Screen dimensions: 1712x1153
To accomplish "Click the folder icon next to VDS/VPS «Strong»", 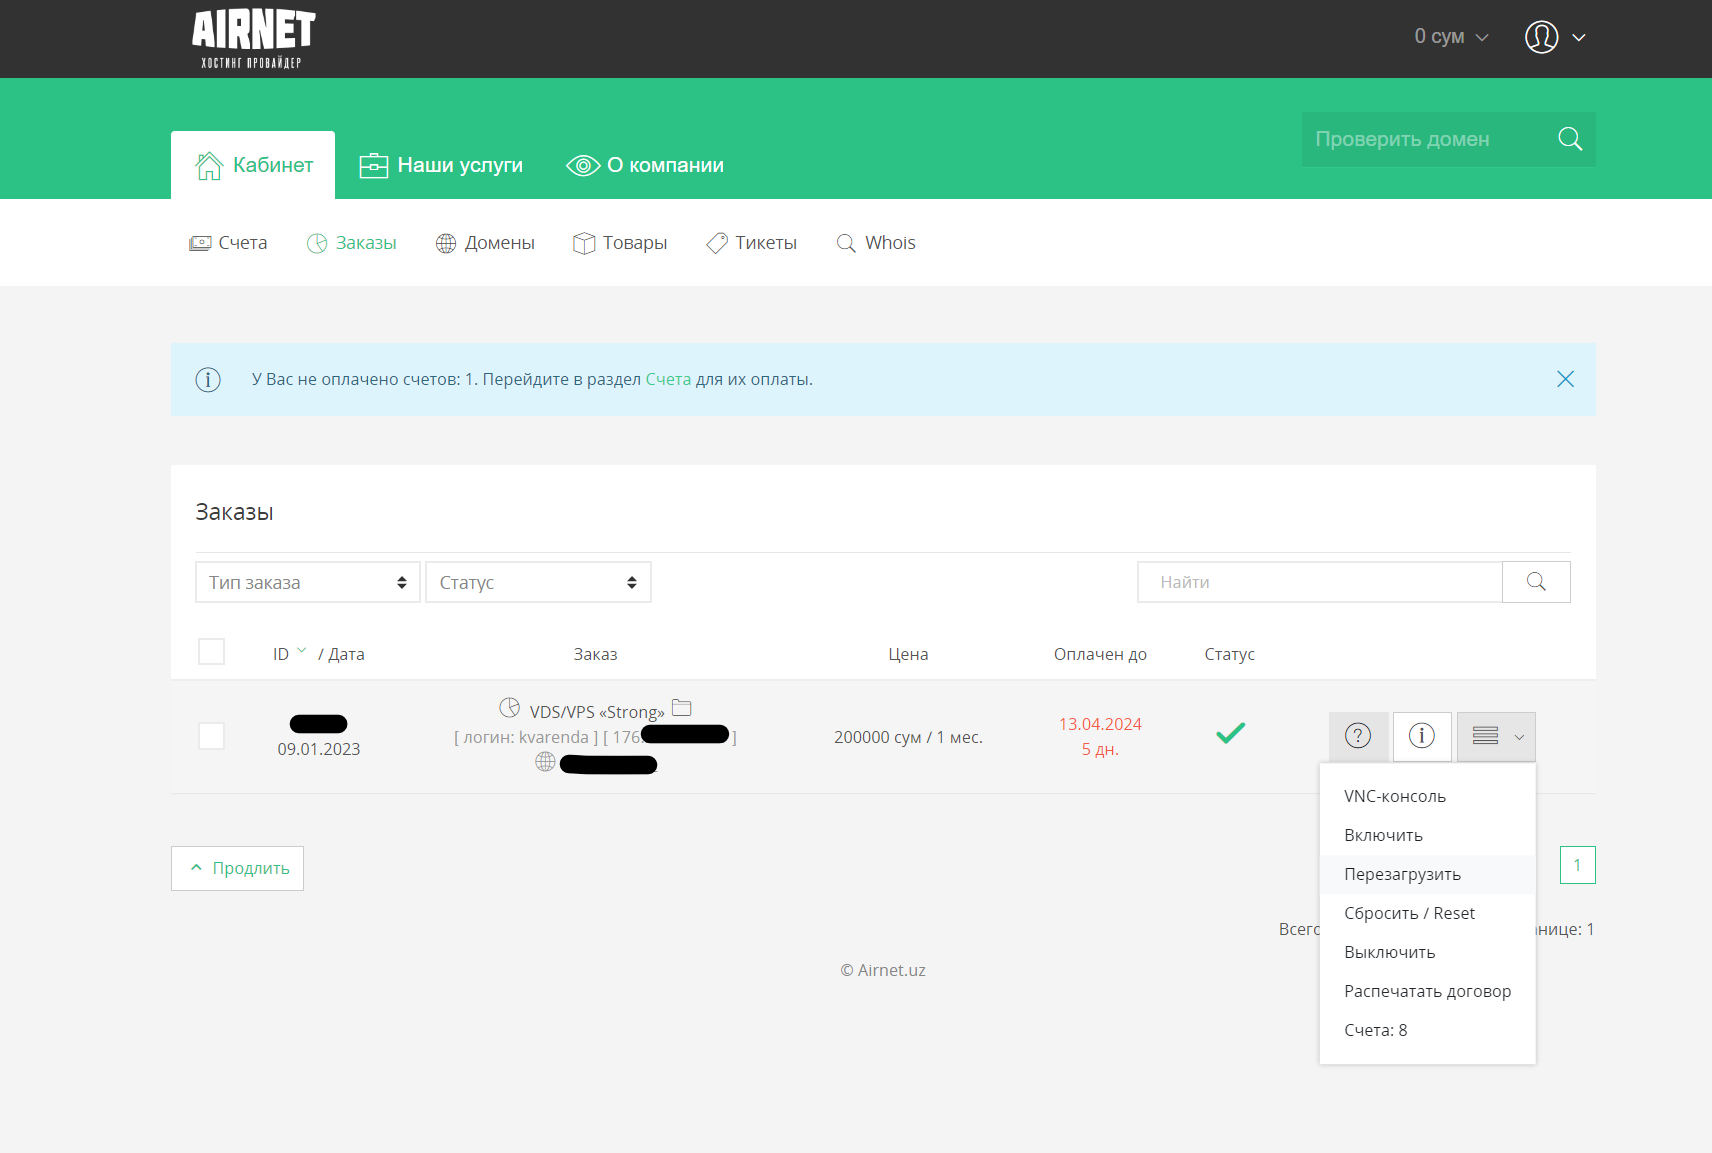I will [682, 707].
